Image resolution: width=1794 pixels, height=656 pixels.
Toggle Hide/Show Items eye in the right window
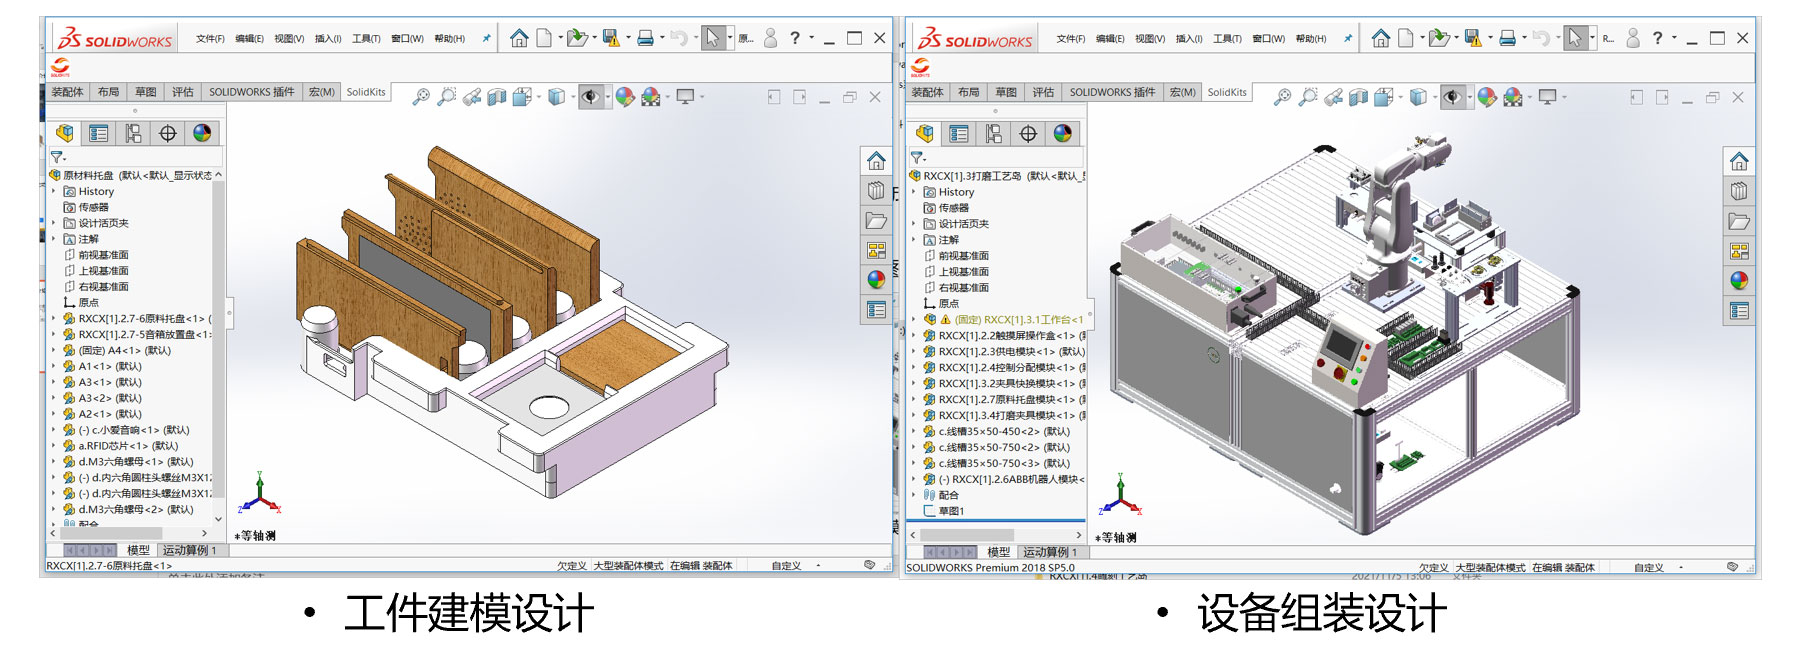click(1451, 97)
